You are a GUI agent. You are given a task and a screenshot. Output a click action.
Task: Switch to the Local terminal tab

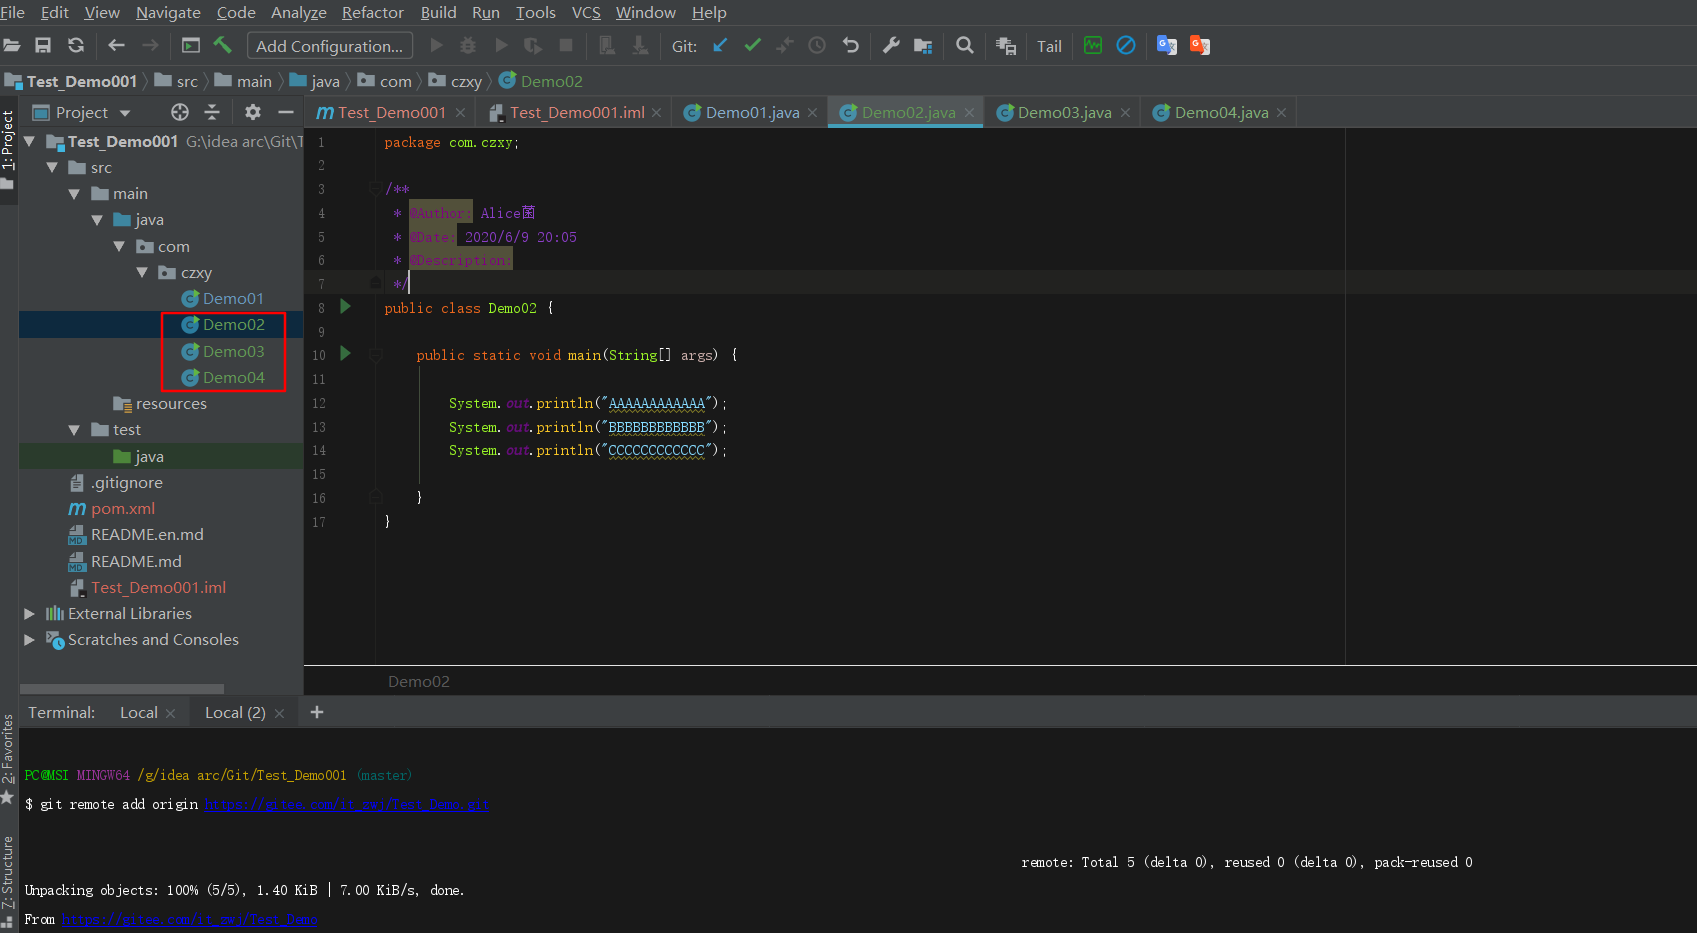[138, 712]
